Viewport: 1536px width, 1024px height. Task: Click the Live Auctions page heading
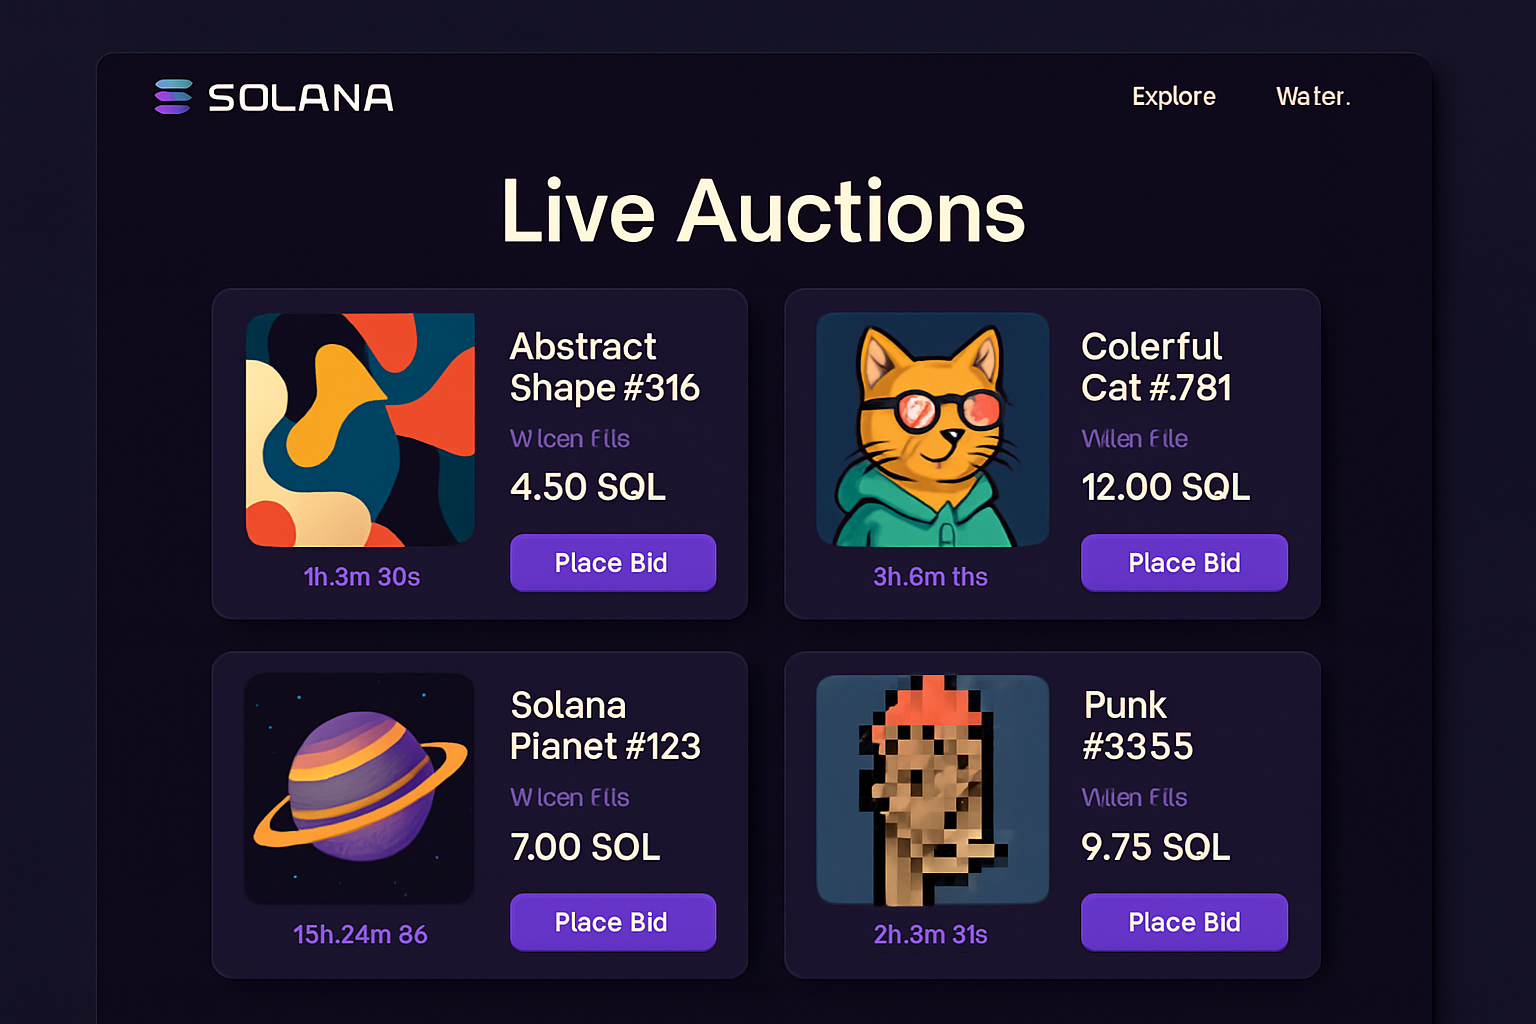click(763, 211)
